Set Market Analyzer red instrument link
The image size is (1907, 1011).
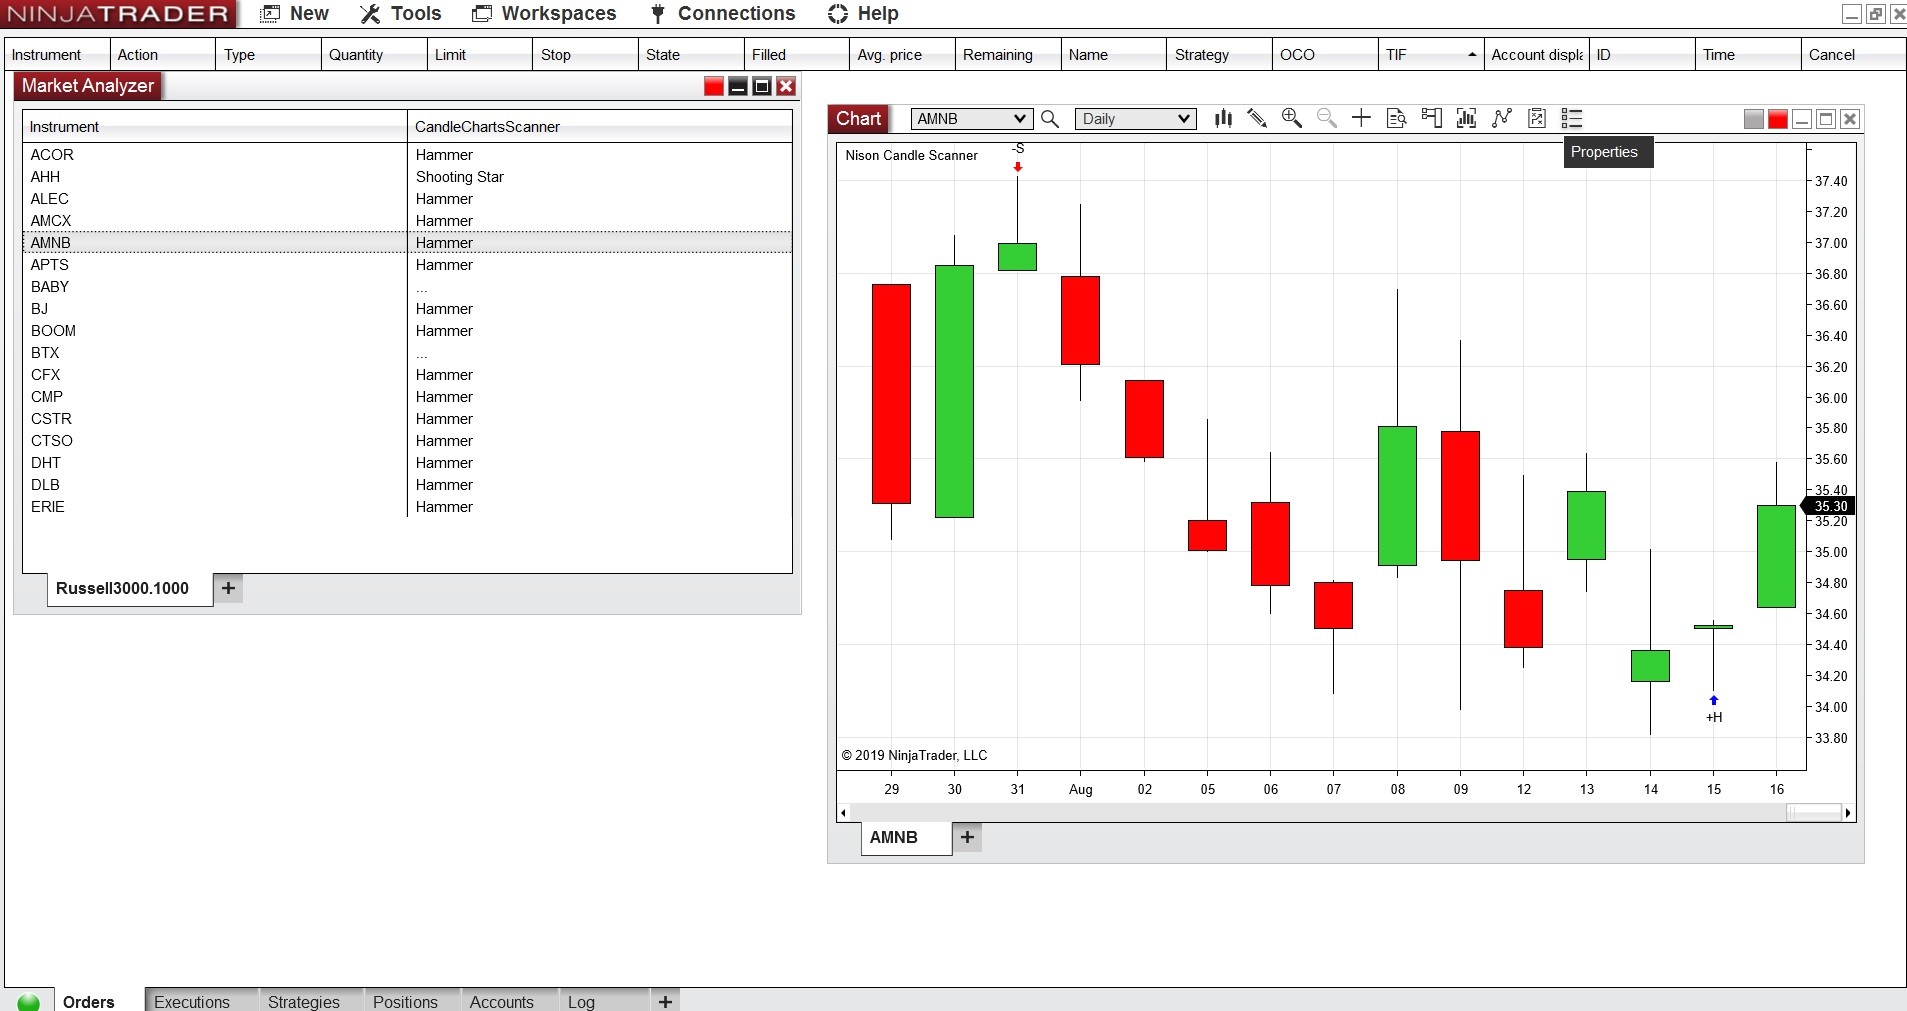coord(714,86)
